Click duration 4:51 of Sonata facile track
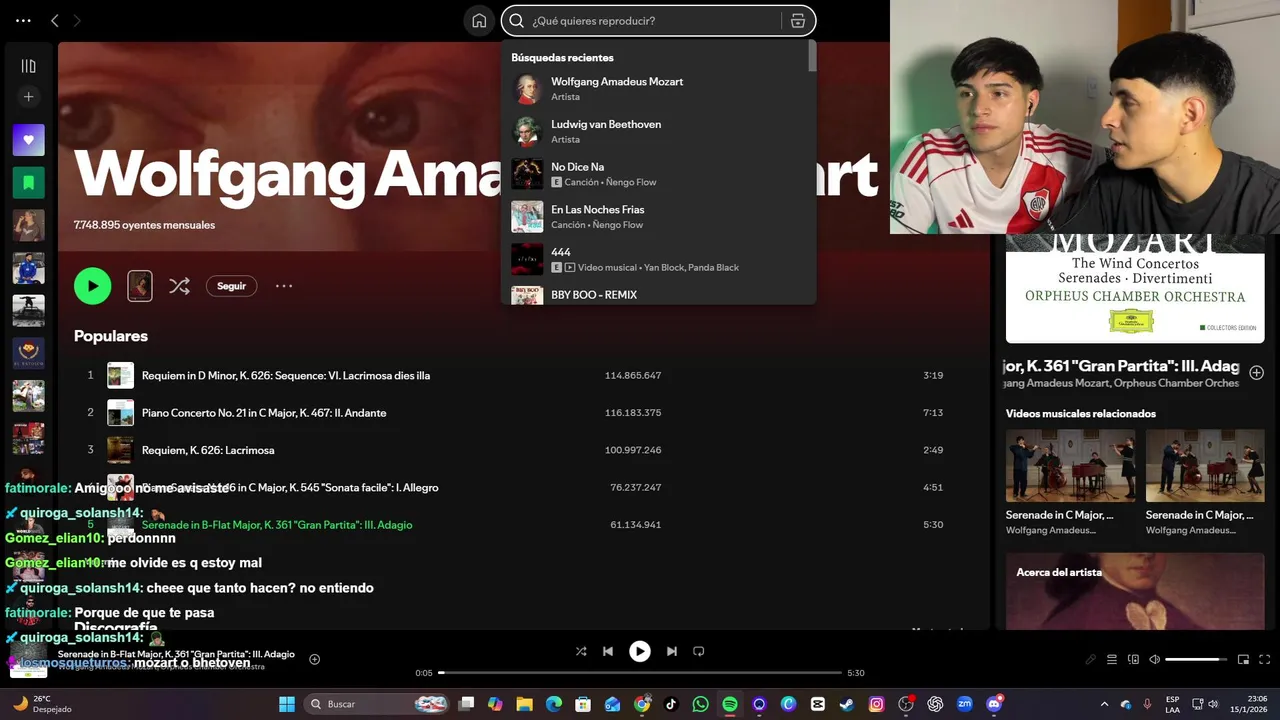Image resolution: width=1280 pixels, height=720 pixels. pyautogui.click(x=932, y=488)
